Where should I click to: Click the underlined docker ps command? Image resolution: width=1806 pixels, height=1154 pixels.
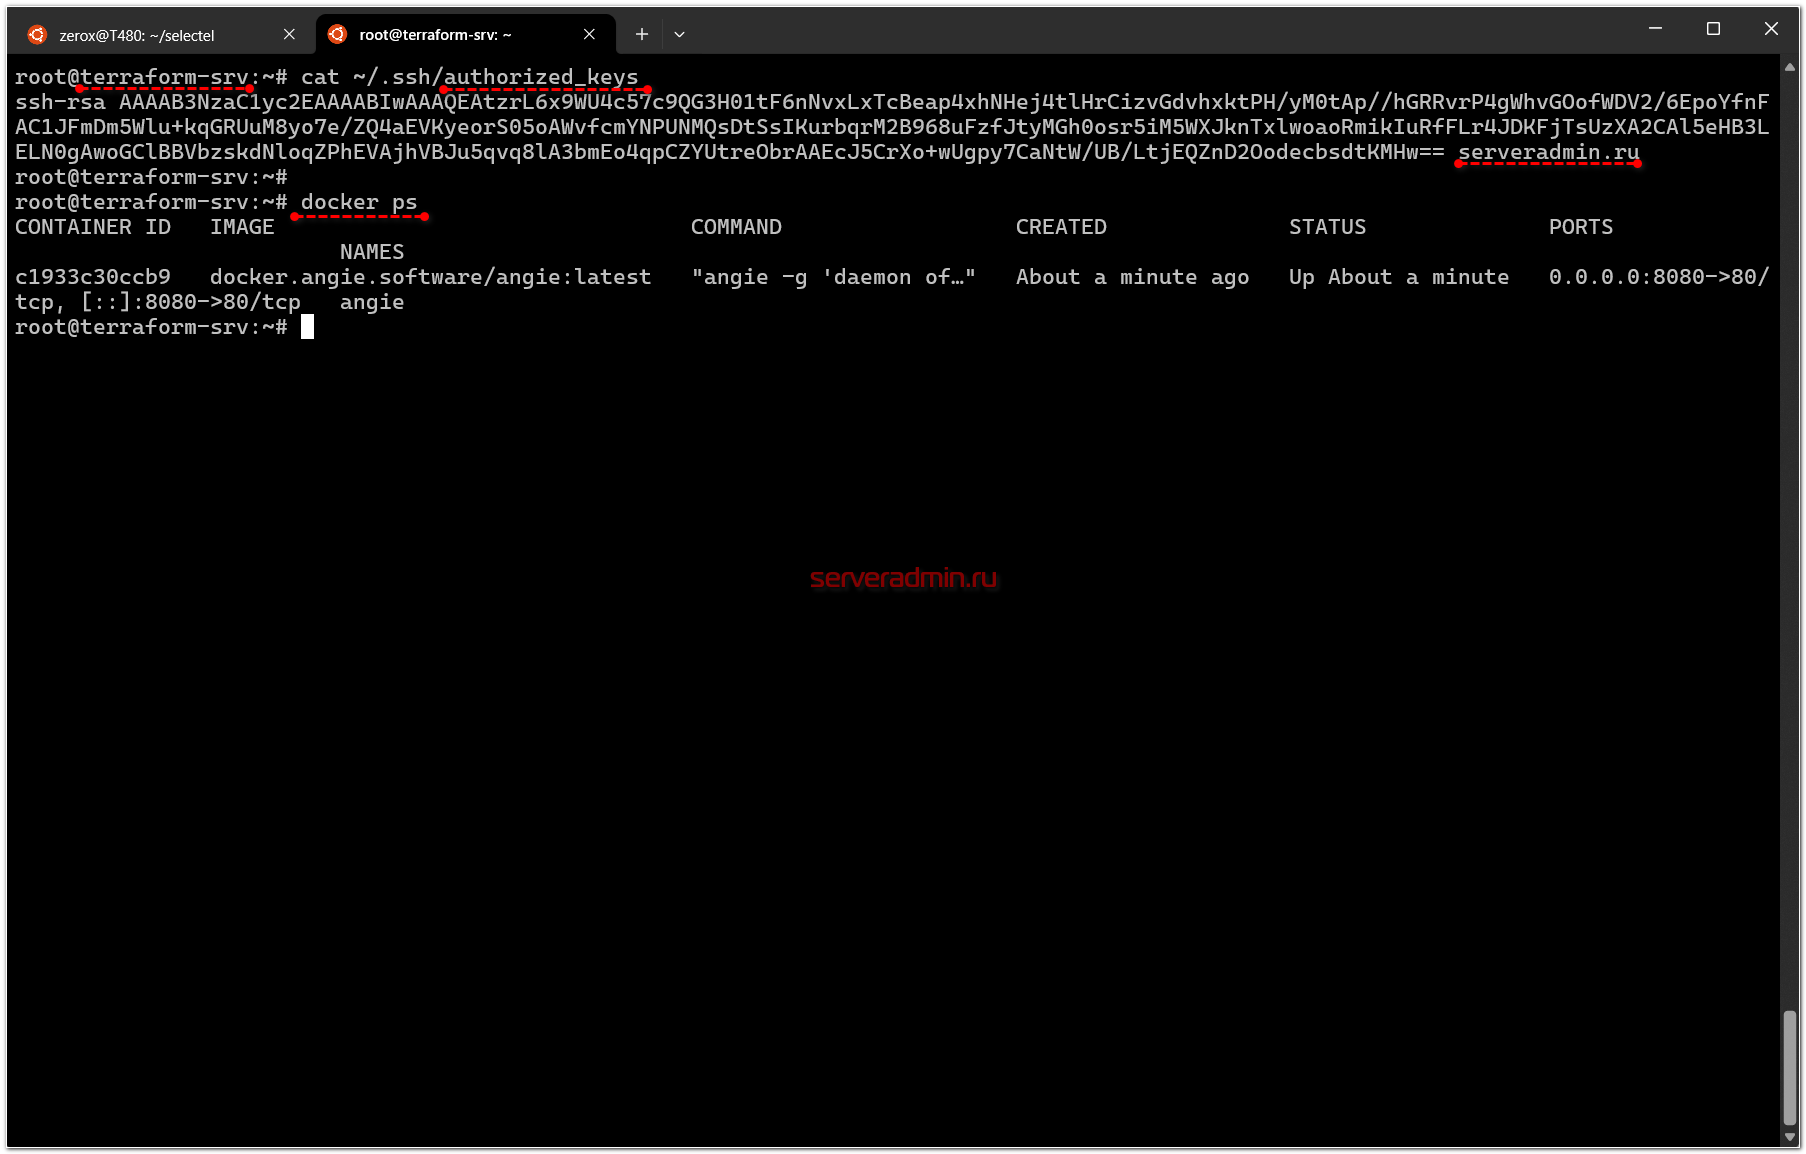click(x=359, y=202)
